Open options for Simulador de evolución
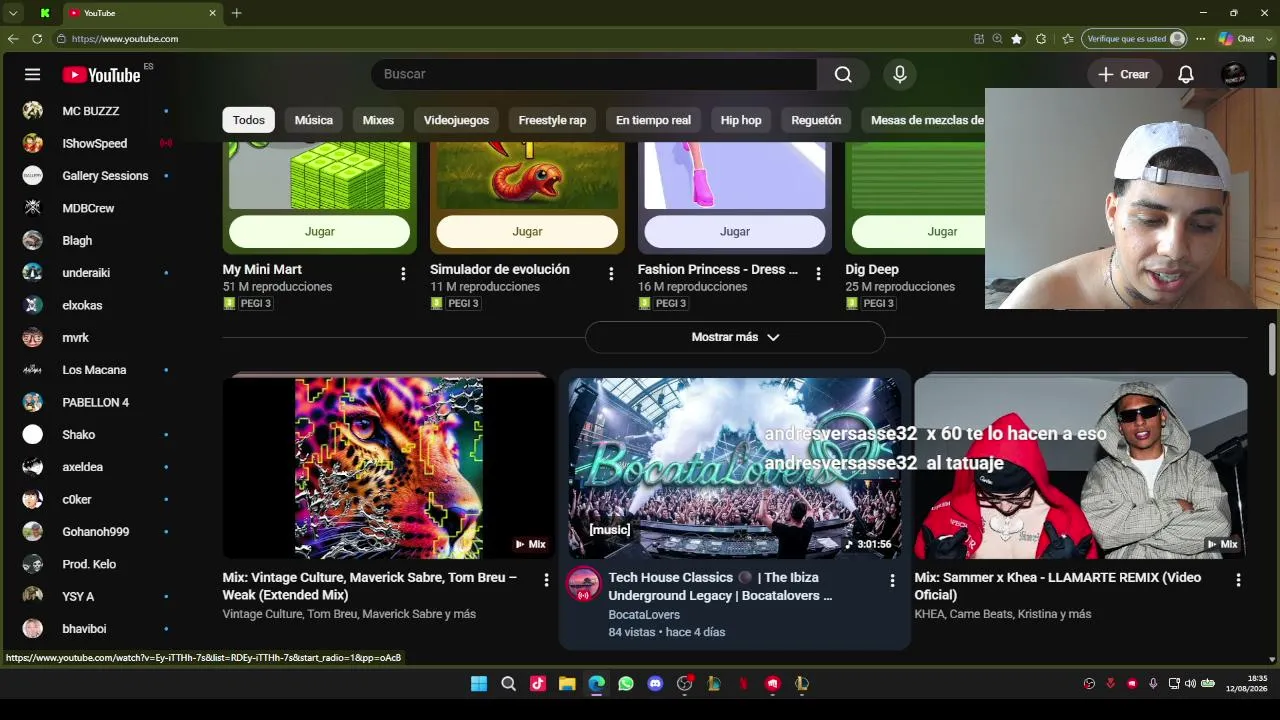Image resolution: width=1280 pixels, height=720 pixels. [x=611, y=273]
